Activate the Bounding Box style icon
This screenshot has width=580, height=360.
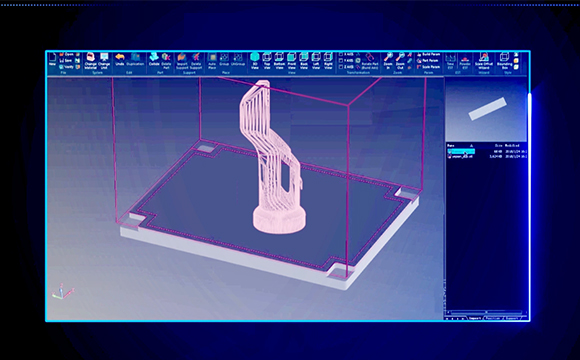click(x=504, y=61)
